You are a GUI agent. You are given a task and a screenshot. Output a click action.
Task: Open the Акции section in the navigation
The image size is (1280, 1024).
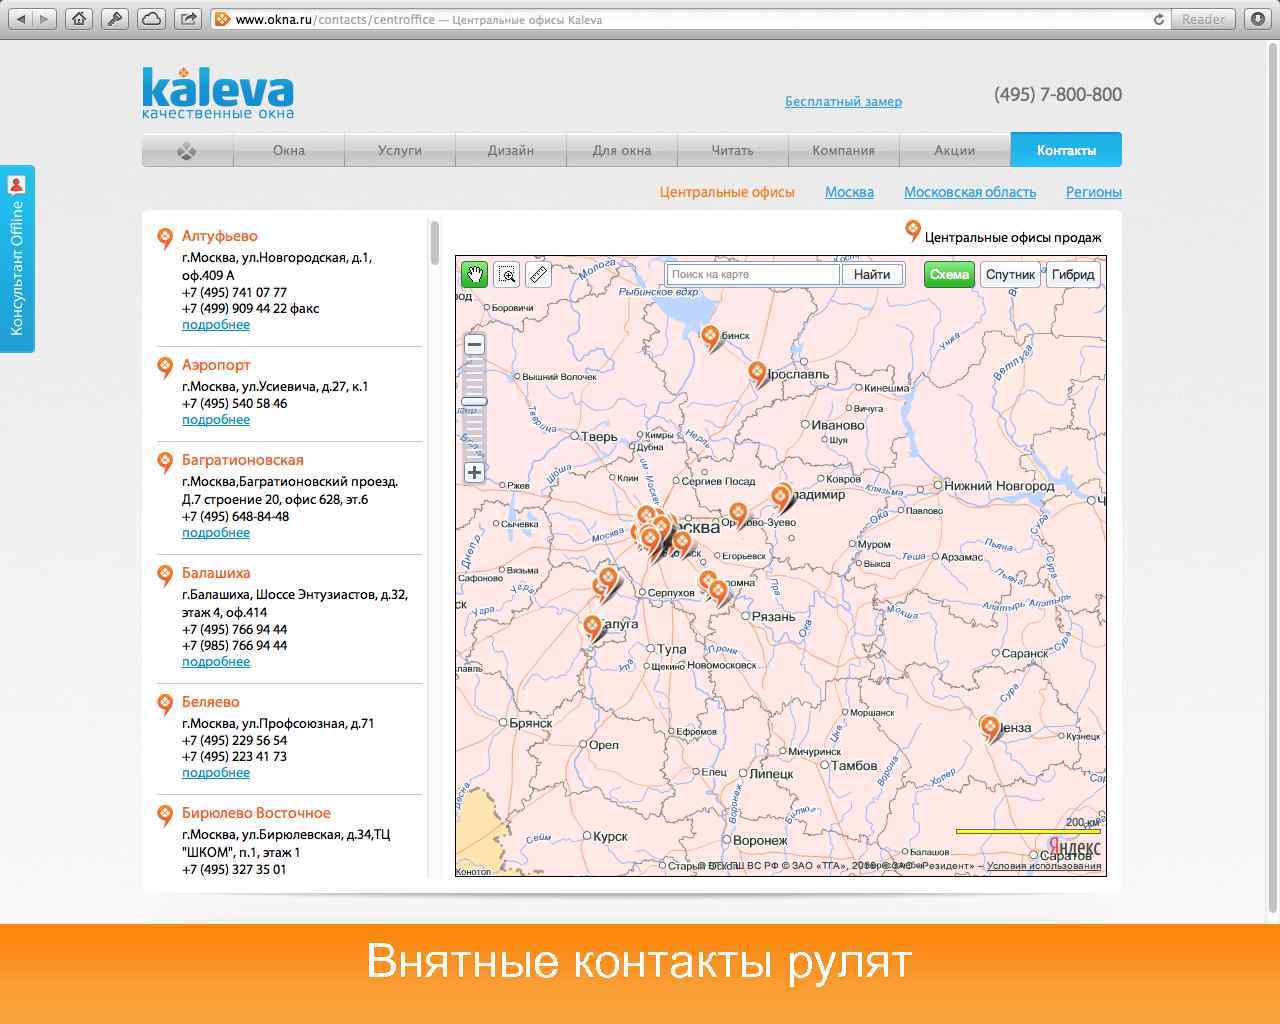click(954, 149)
